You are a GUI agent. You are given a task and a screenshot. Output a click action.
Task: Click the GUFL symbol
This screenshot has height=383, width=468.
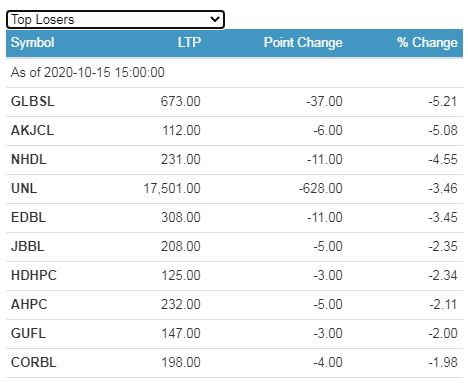28,333
